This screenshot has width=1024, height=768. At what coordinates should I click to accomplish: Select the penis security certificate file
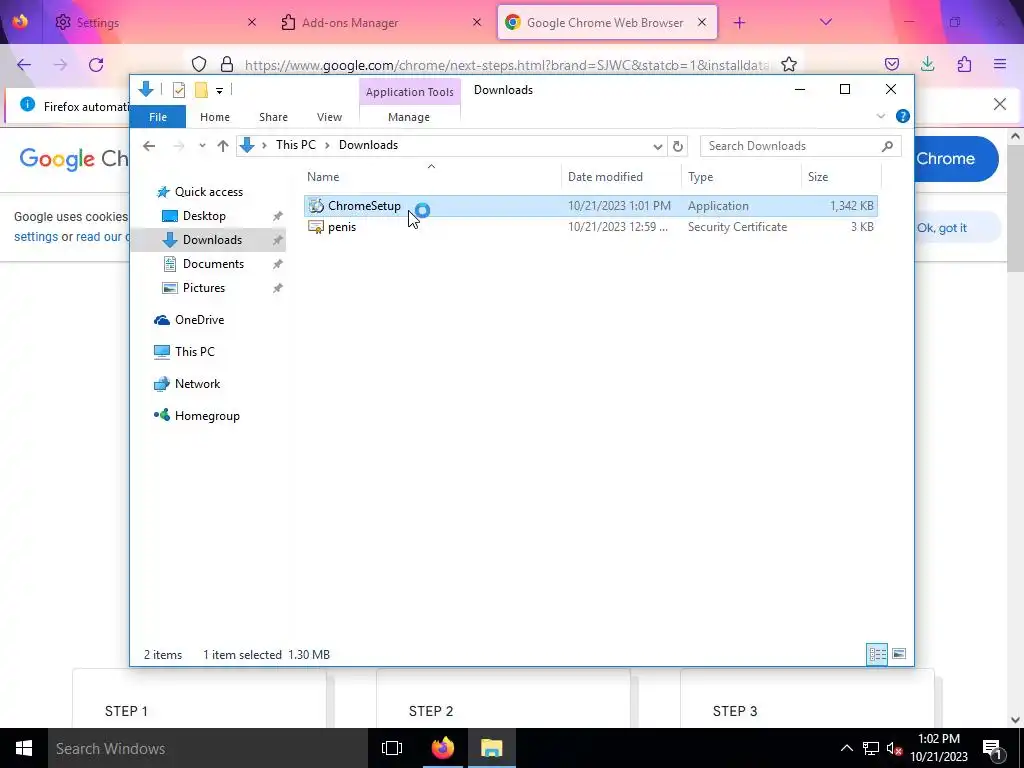tap(590, 227)
